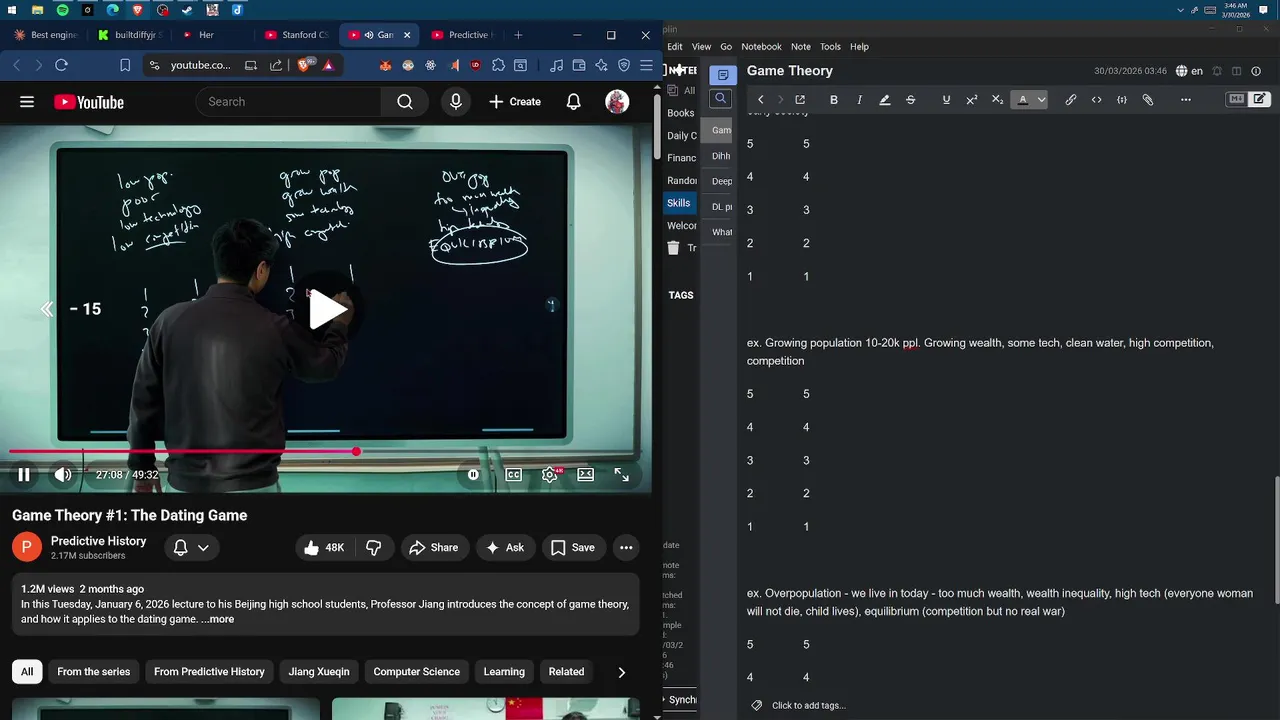Open Joplin Notebook menu
Image resolution: width=1280 pixels, height=720 pixels.
(x=761, y=46)
